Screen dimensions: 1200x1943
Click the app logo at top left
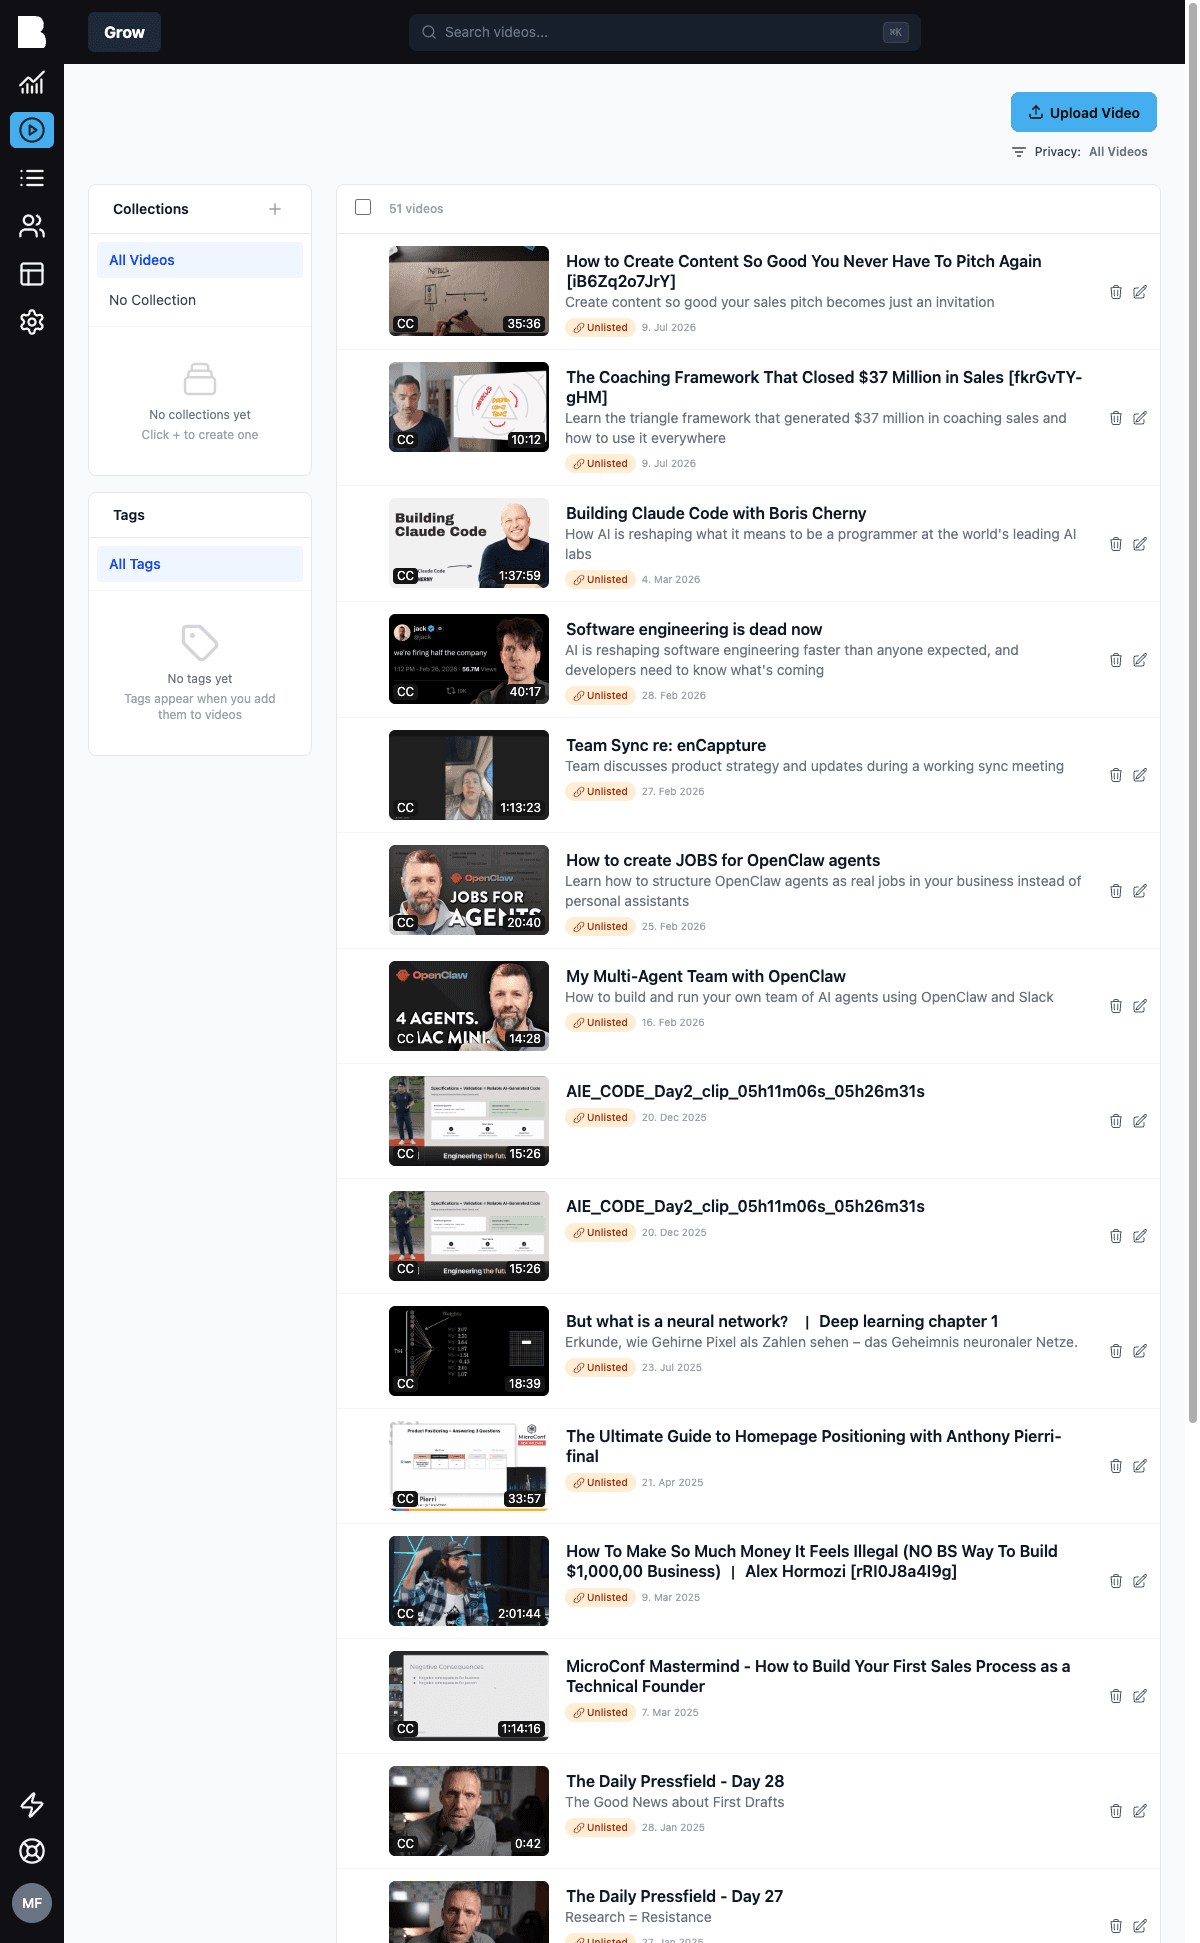tap(32, 32)
